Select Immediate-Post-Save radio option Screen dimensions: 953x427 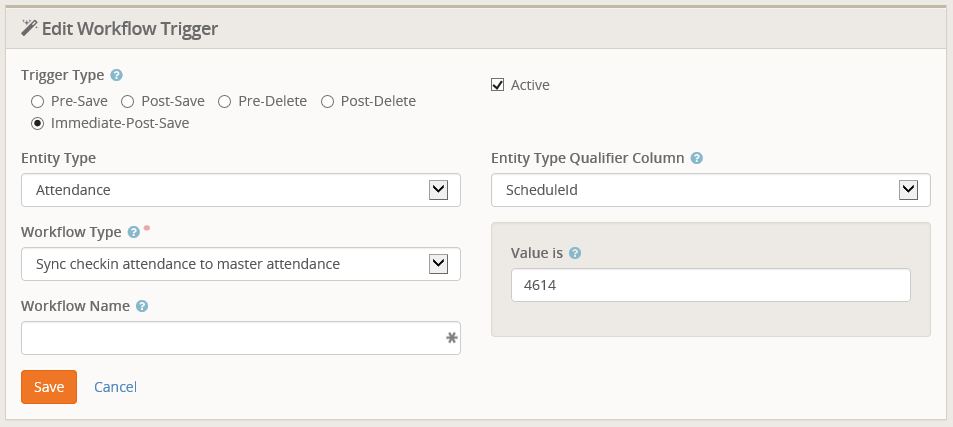click(38, 124)
